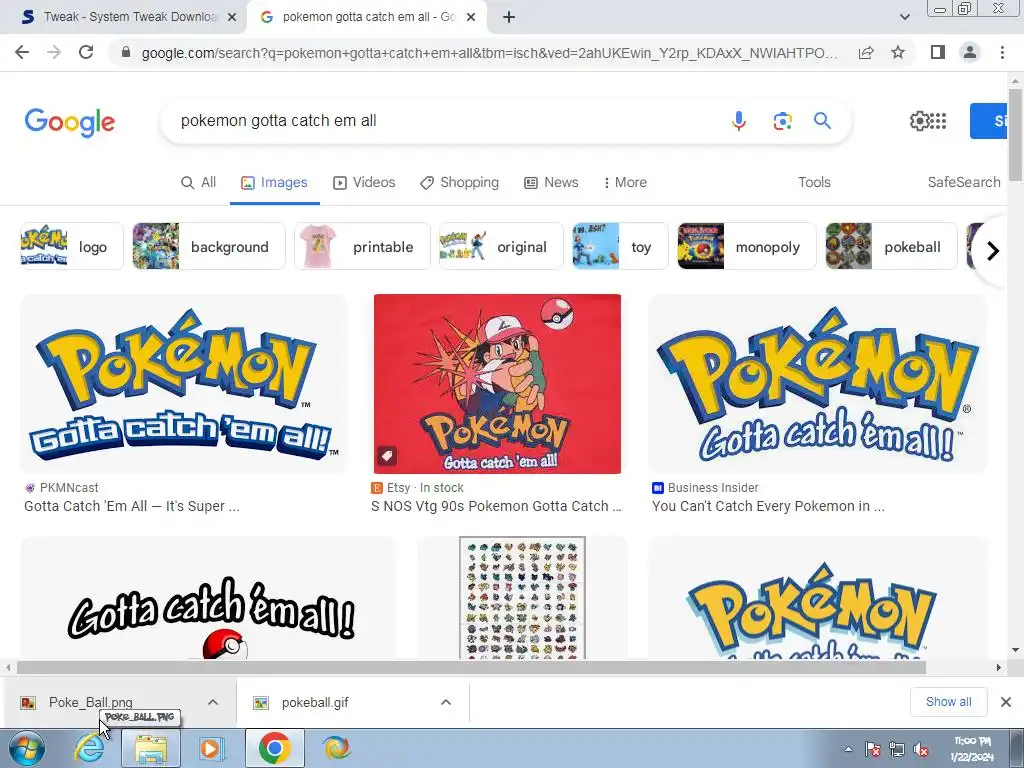The image size is (1024, 768).
Task: Close the Tweak - System Tweak tab
Action: coord(232,17)
